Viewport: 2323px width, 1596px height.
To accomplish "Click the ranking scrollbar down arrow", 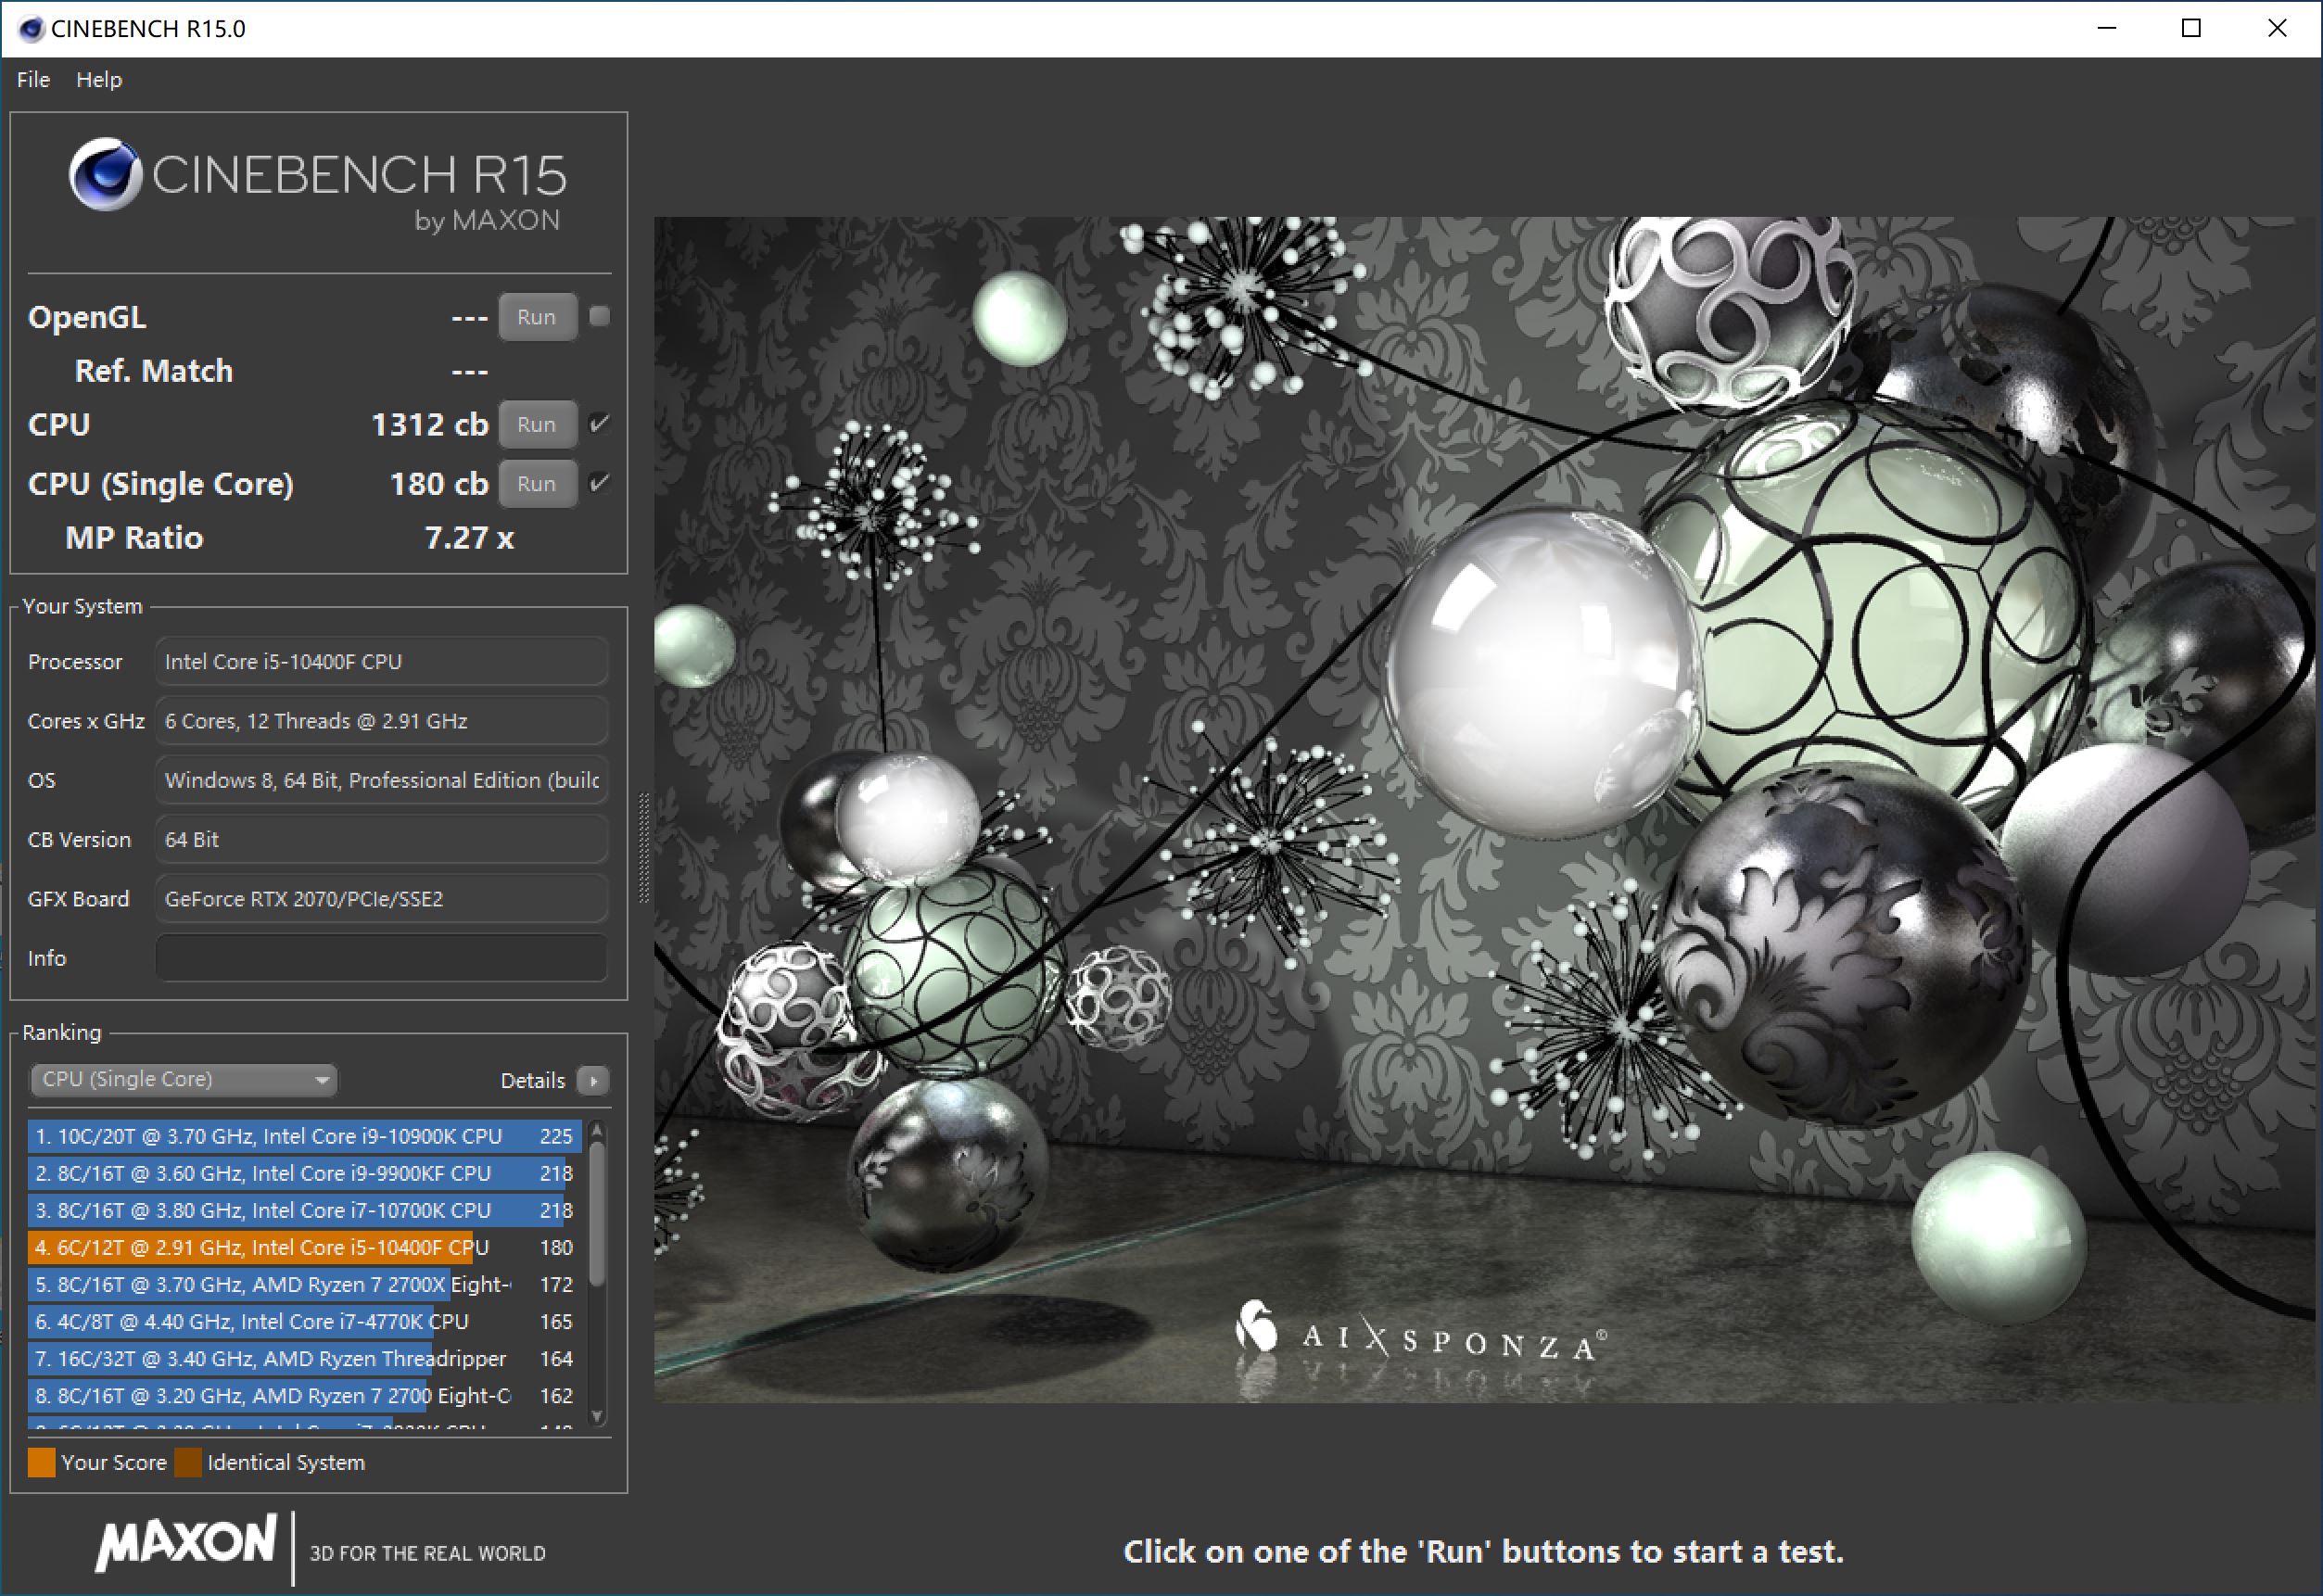I will tap(597, 1415).
